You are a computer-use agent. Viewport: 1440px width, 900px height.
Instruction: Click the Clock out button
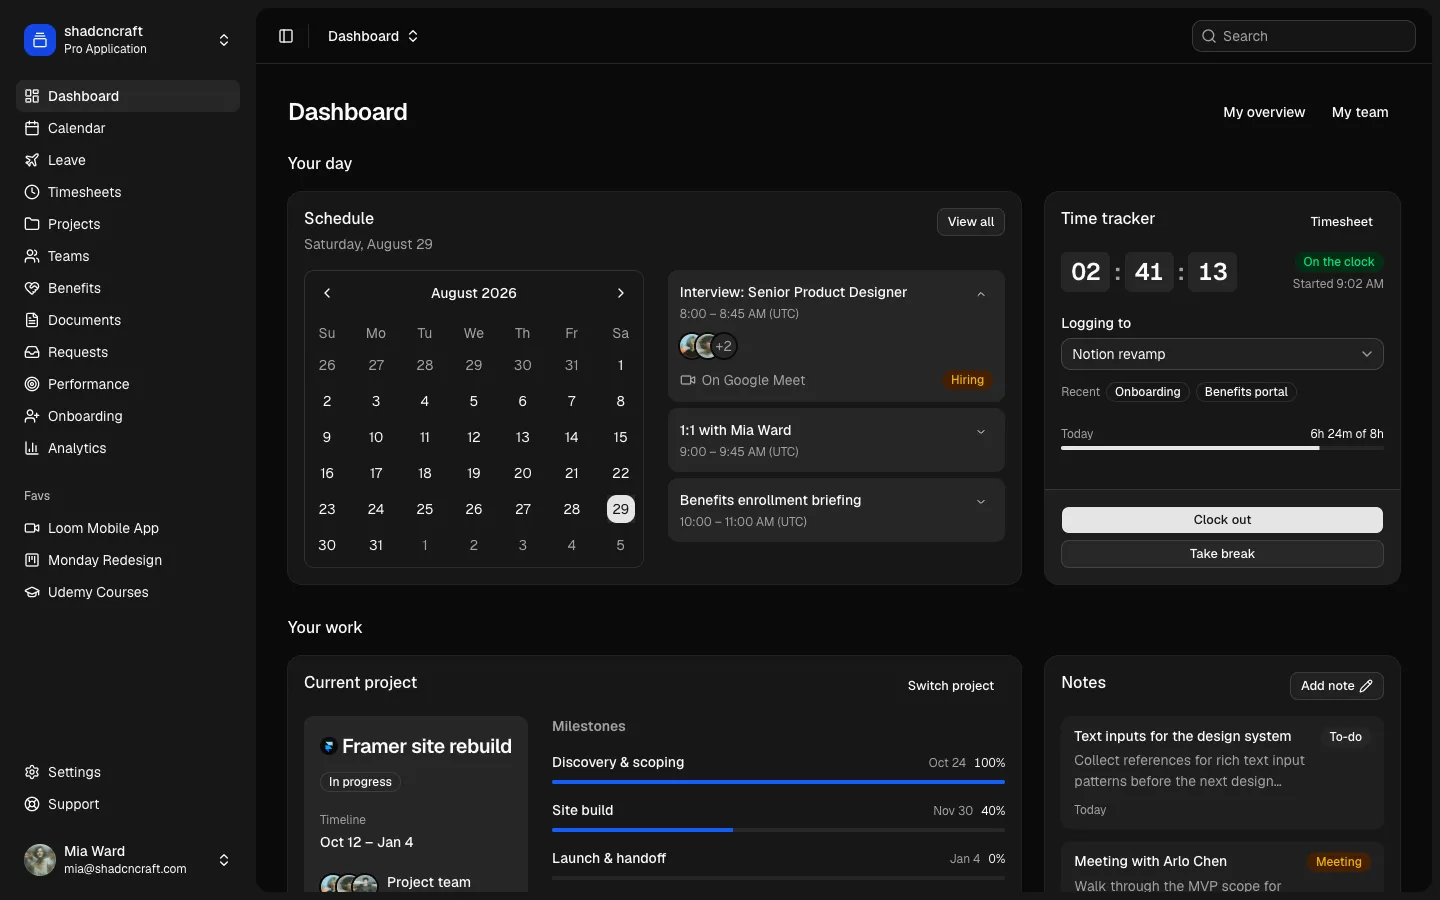click(x=1222, y=520)
